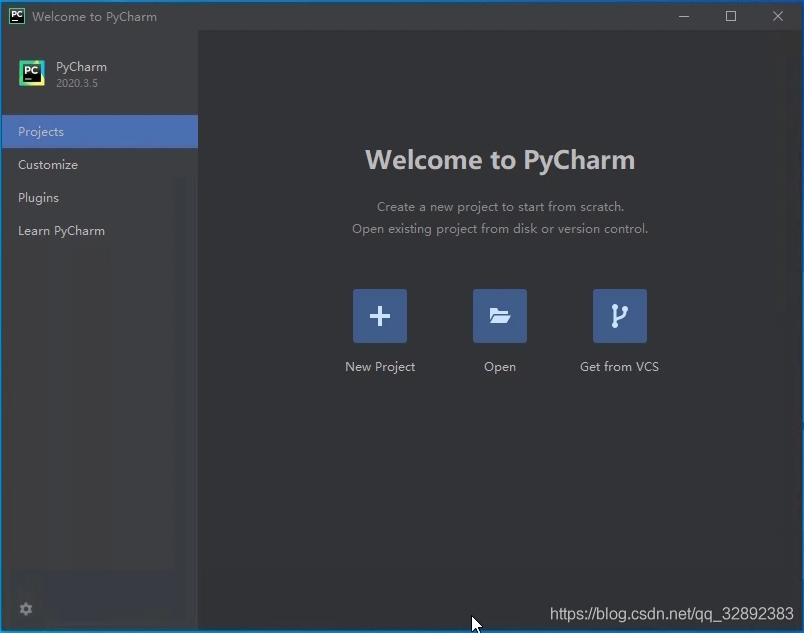This screenshot has height=633, width=804.
Task: Click the 'Open existing project from disk' text
Action: 500,229
